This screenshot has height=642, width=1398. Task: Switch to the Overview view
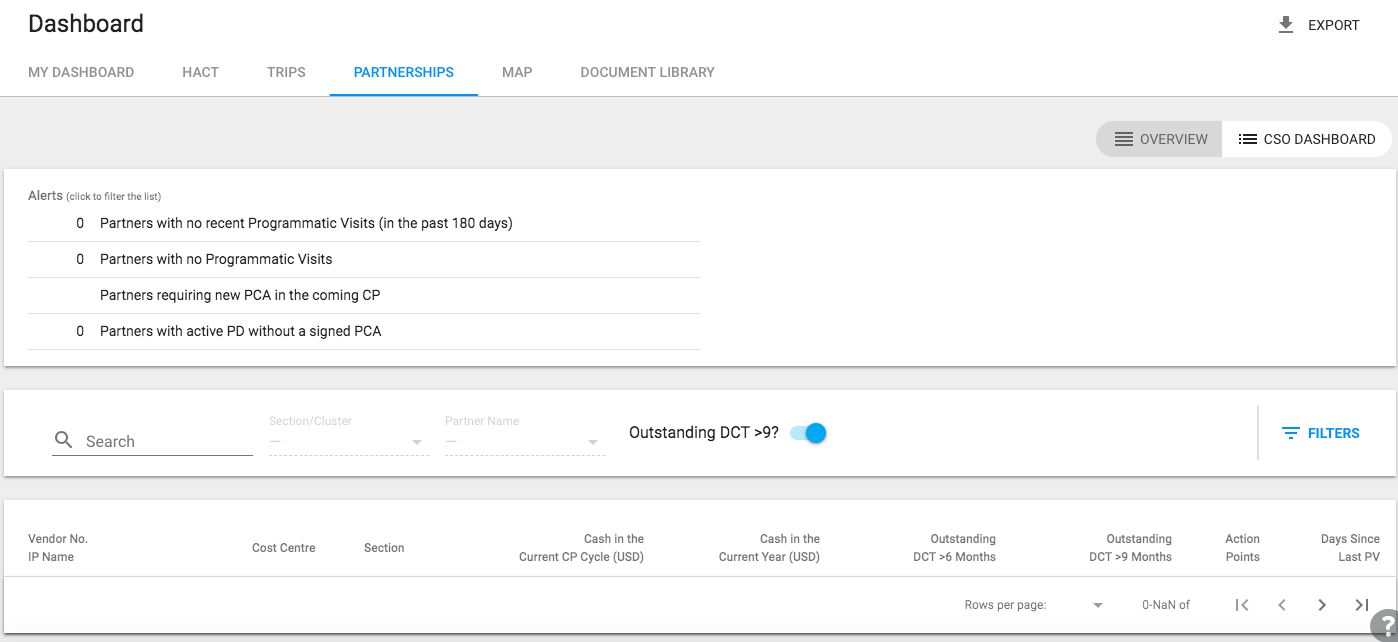pyautogui.click(x=1160, y=139)
